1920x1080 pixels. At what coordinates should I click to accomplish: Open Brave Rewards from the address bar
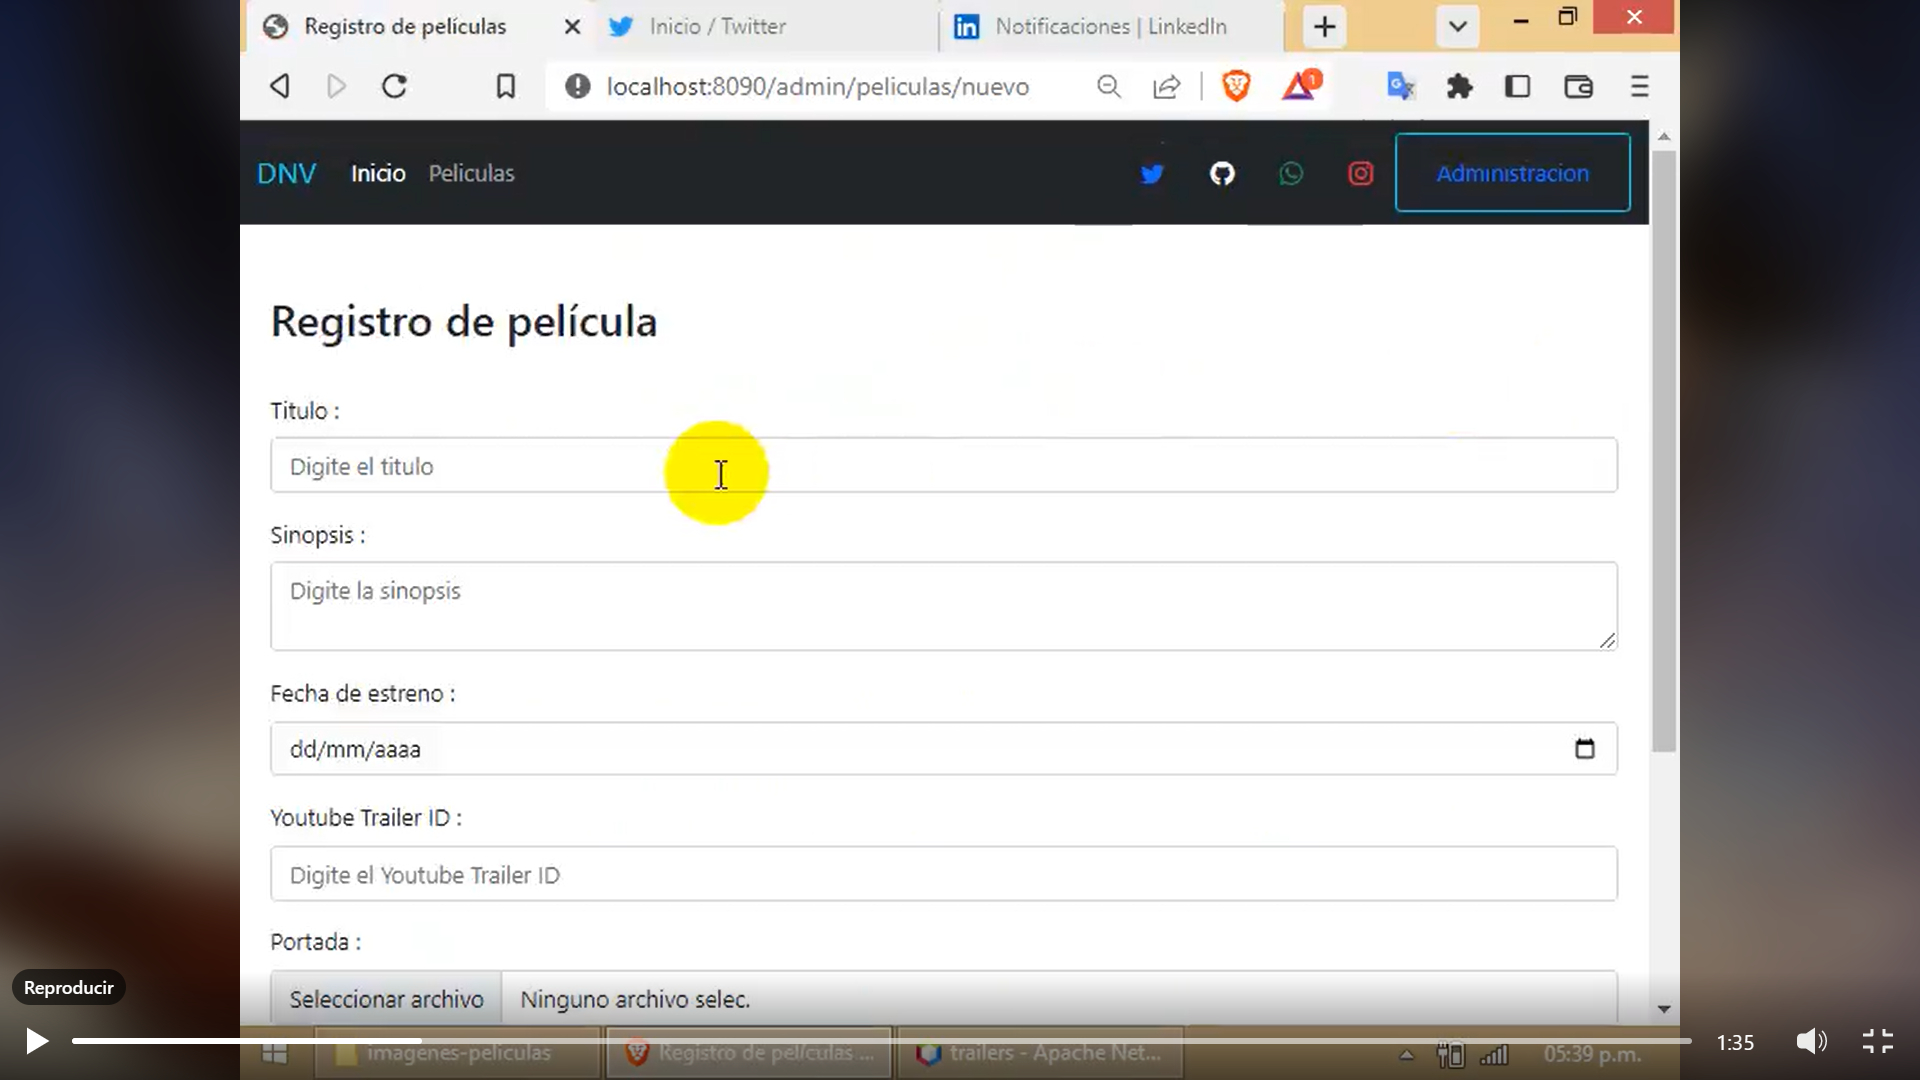(x=1298, y=86)
